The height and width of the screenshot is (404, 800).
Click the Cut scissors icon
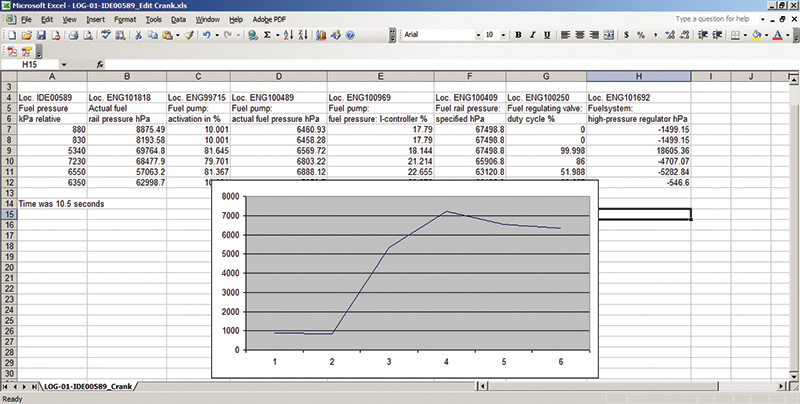point(138,35)
